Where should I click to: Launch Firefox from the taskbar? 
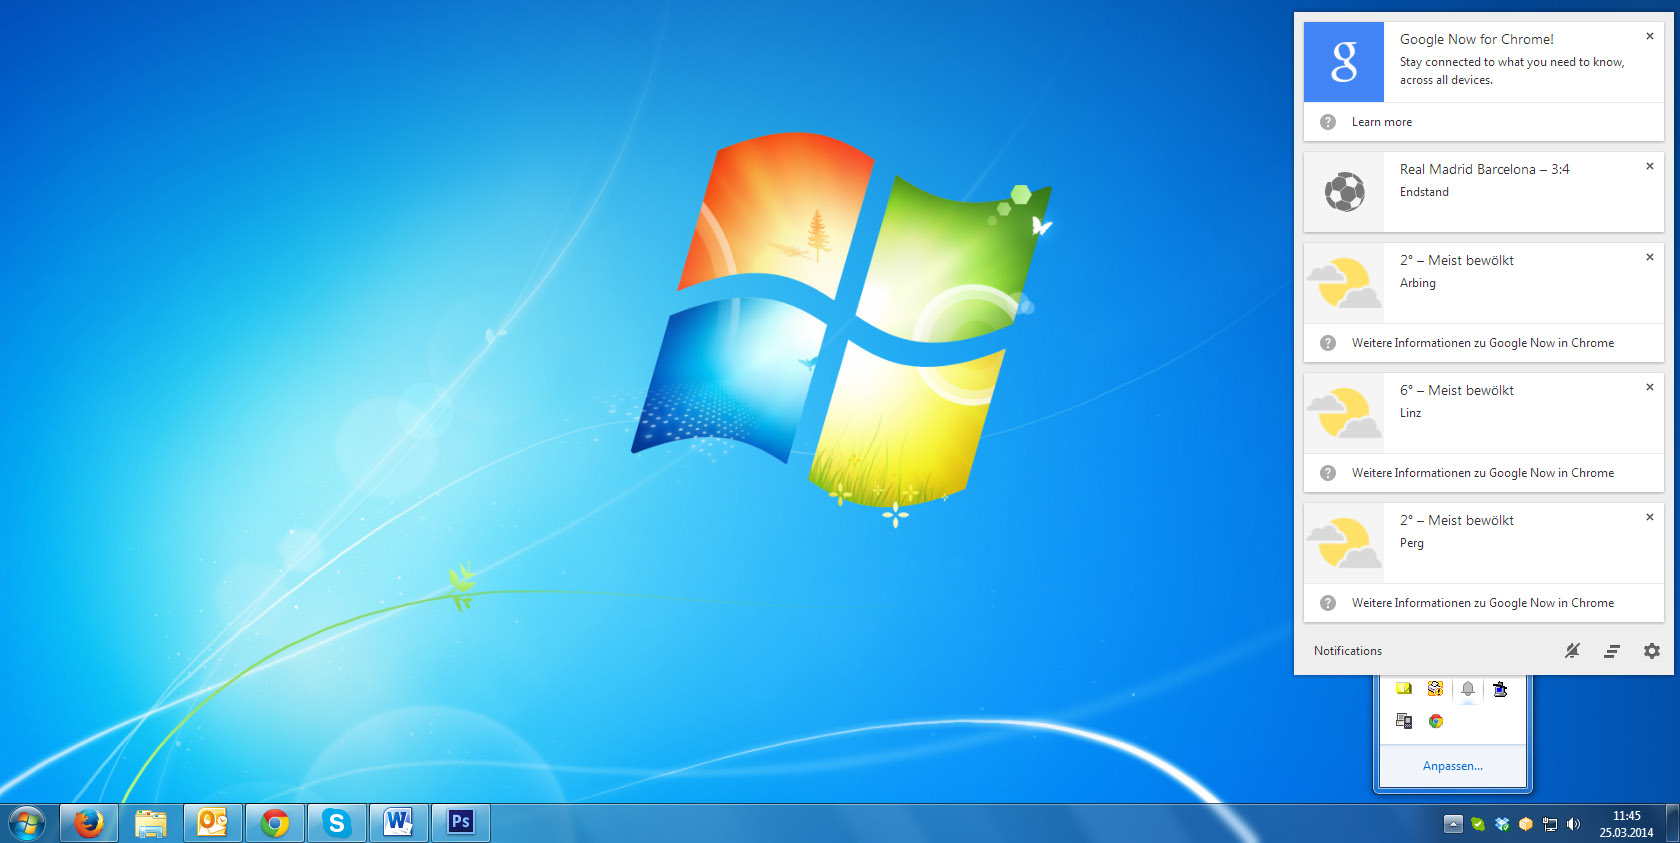89,823
